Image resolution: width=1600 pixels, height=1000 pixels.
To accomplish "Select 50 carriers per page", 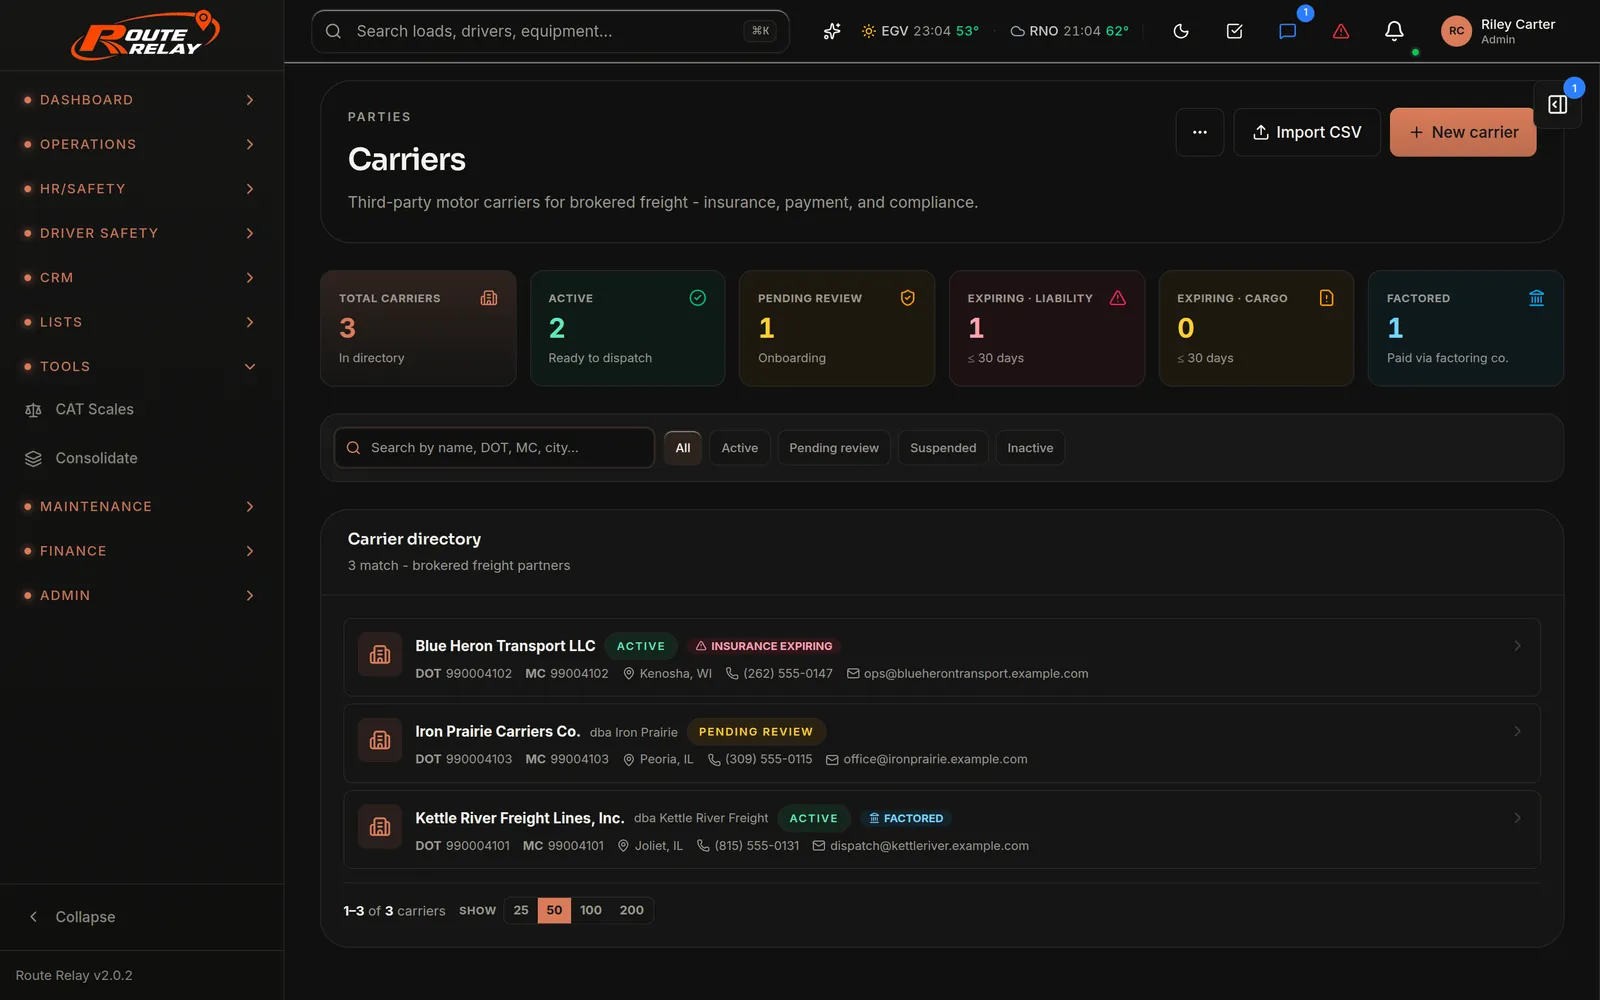I will point(554,910).
